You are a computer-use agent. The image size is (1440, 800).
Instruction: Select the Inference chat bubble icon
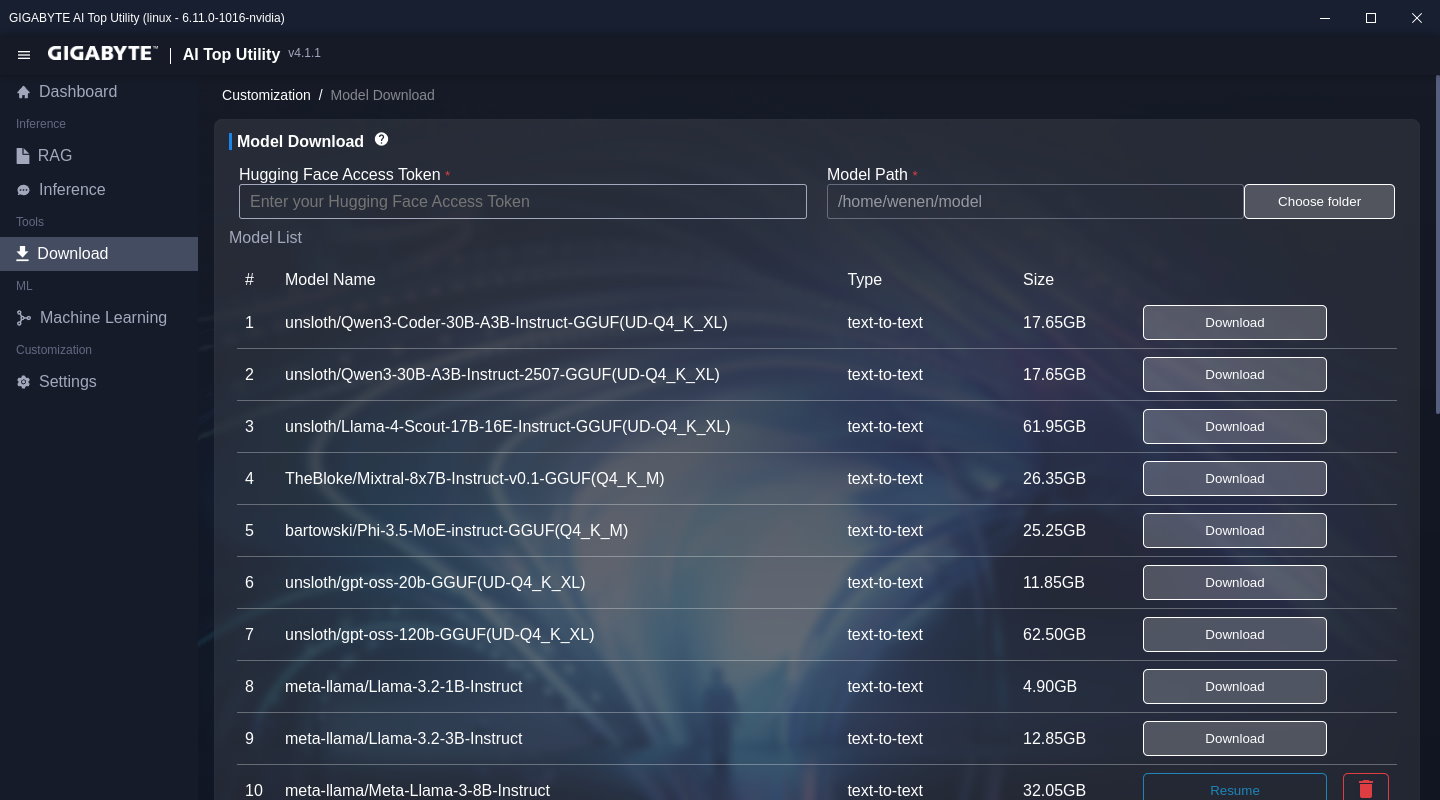point(23,190)
